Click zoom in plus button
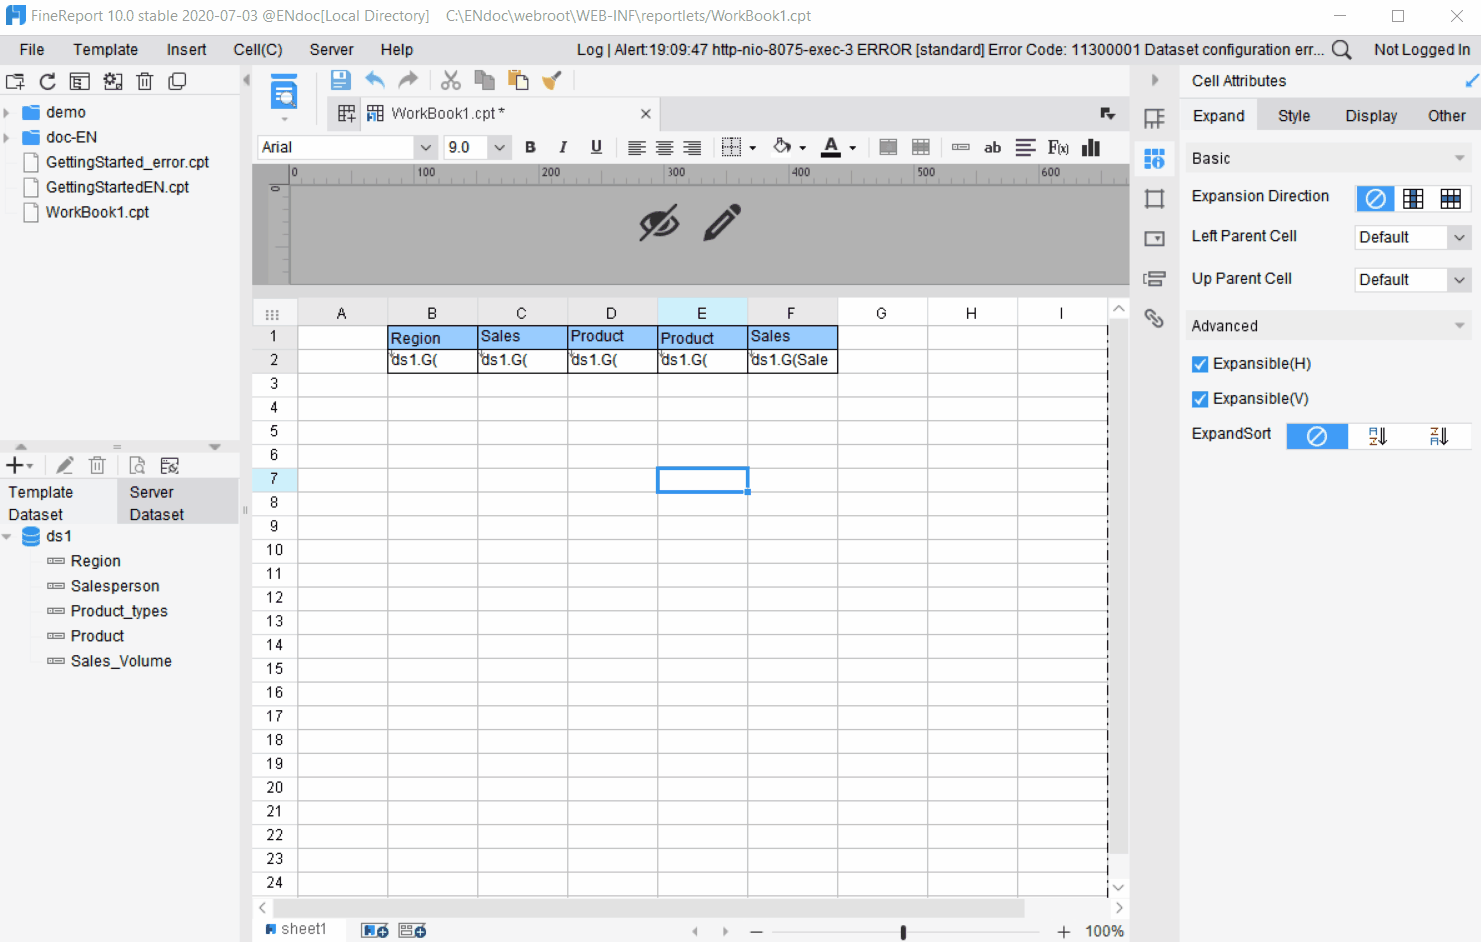1481x942 pixels. coord(1063,932)
